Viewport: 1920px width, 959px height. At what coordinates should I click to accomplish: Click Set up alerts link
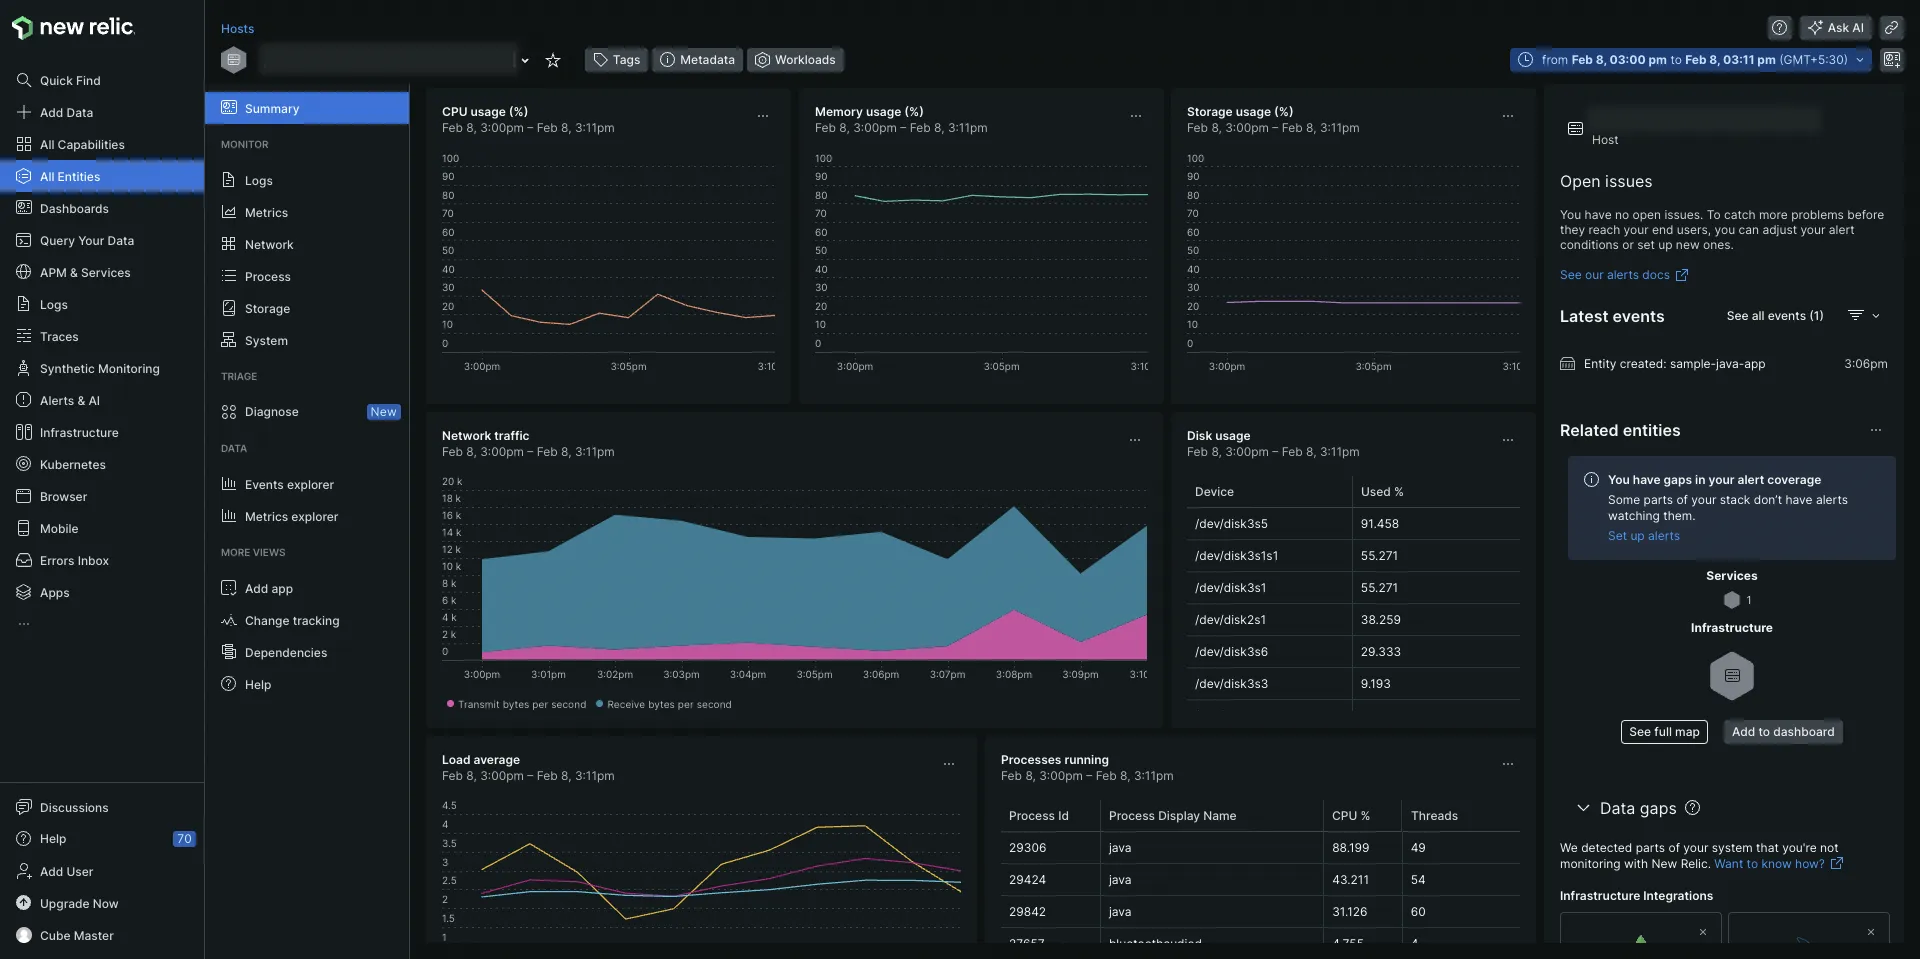coord(1643,536)
